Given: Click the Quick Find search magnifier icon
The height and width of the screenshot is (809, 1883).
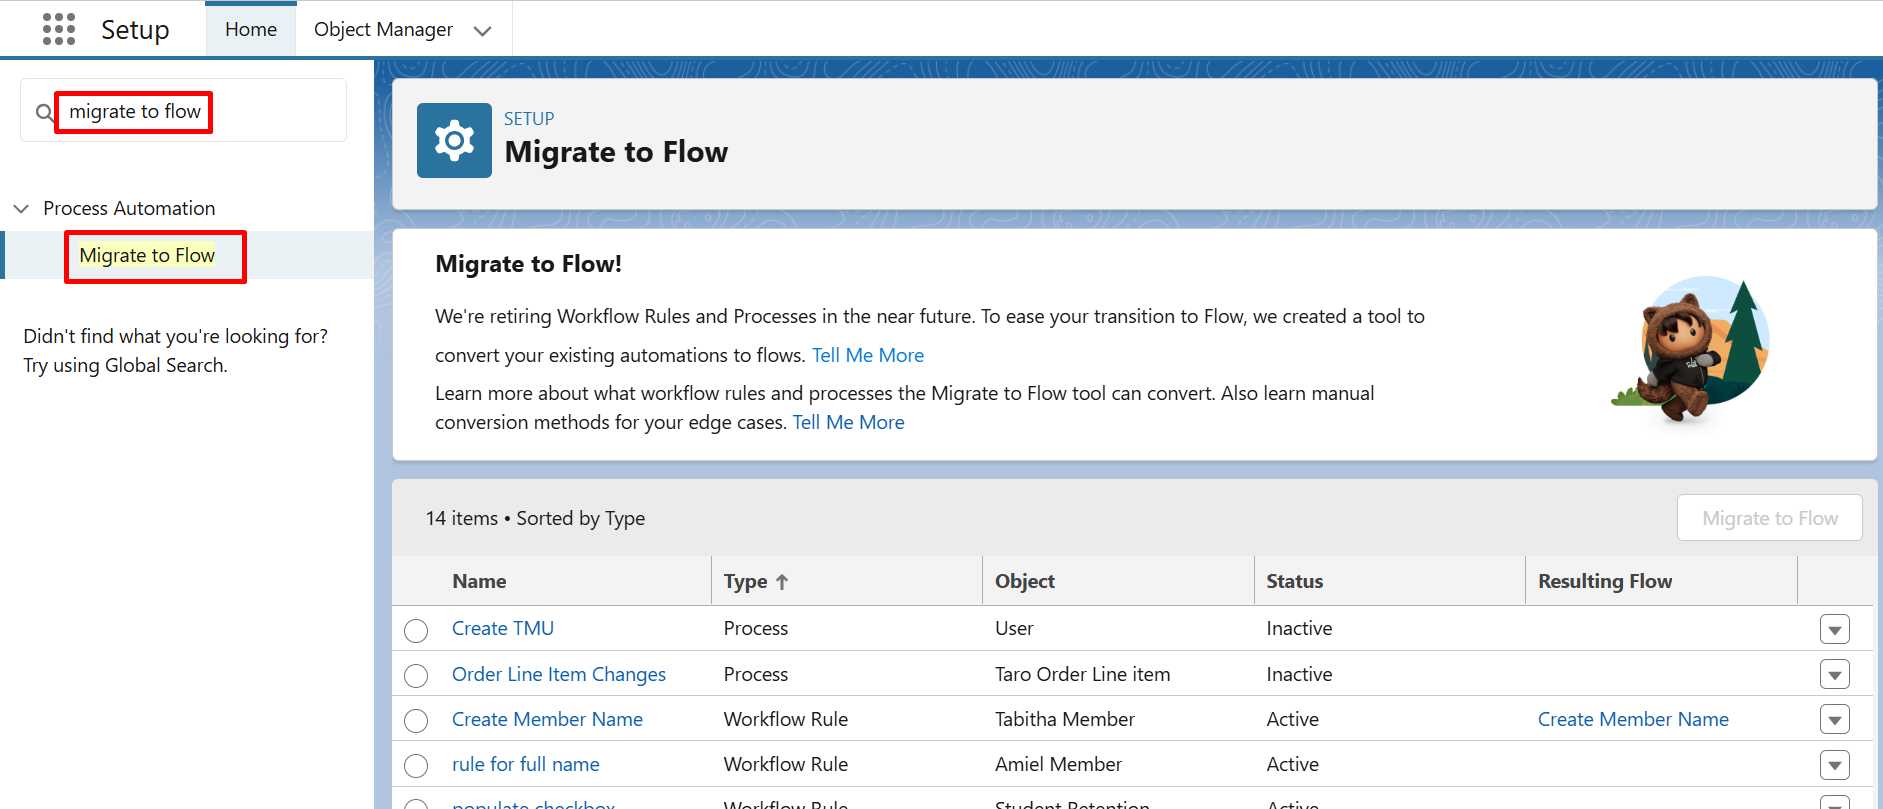Looking at the screenshot, I should click(x=44, y=112).
